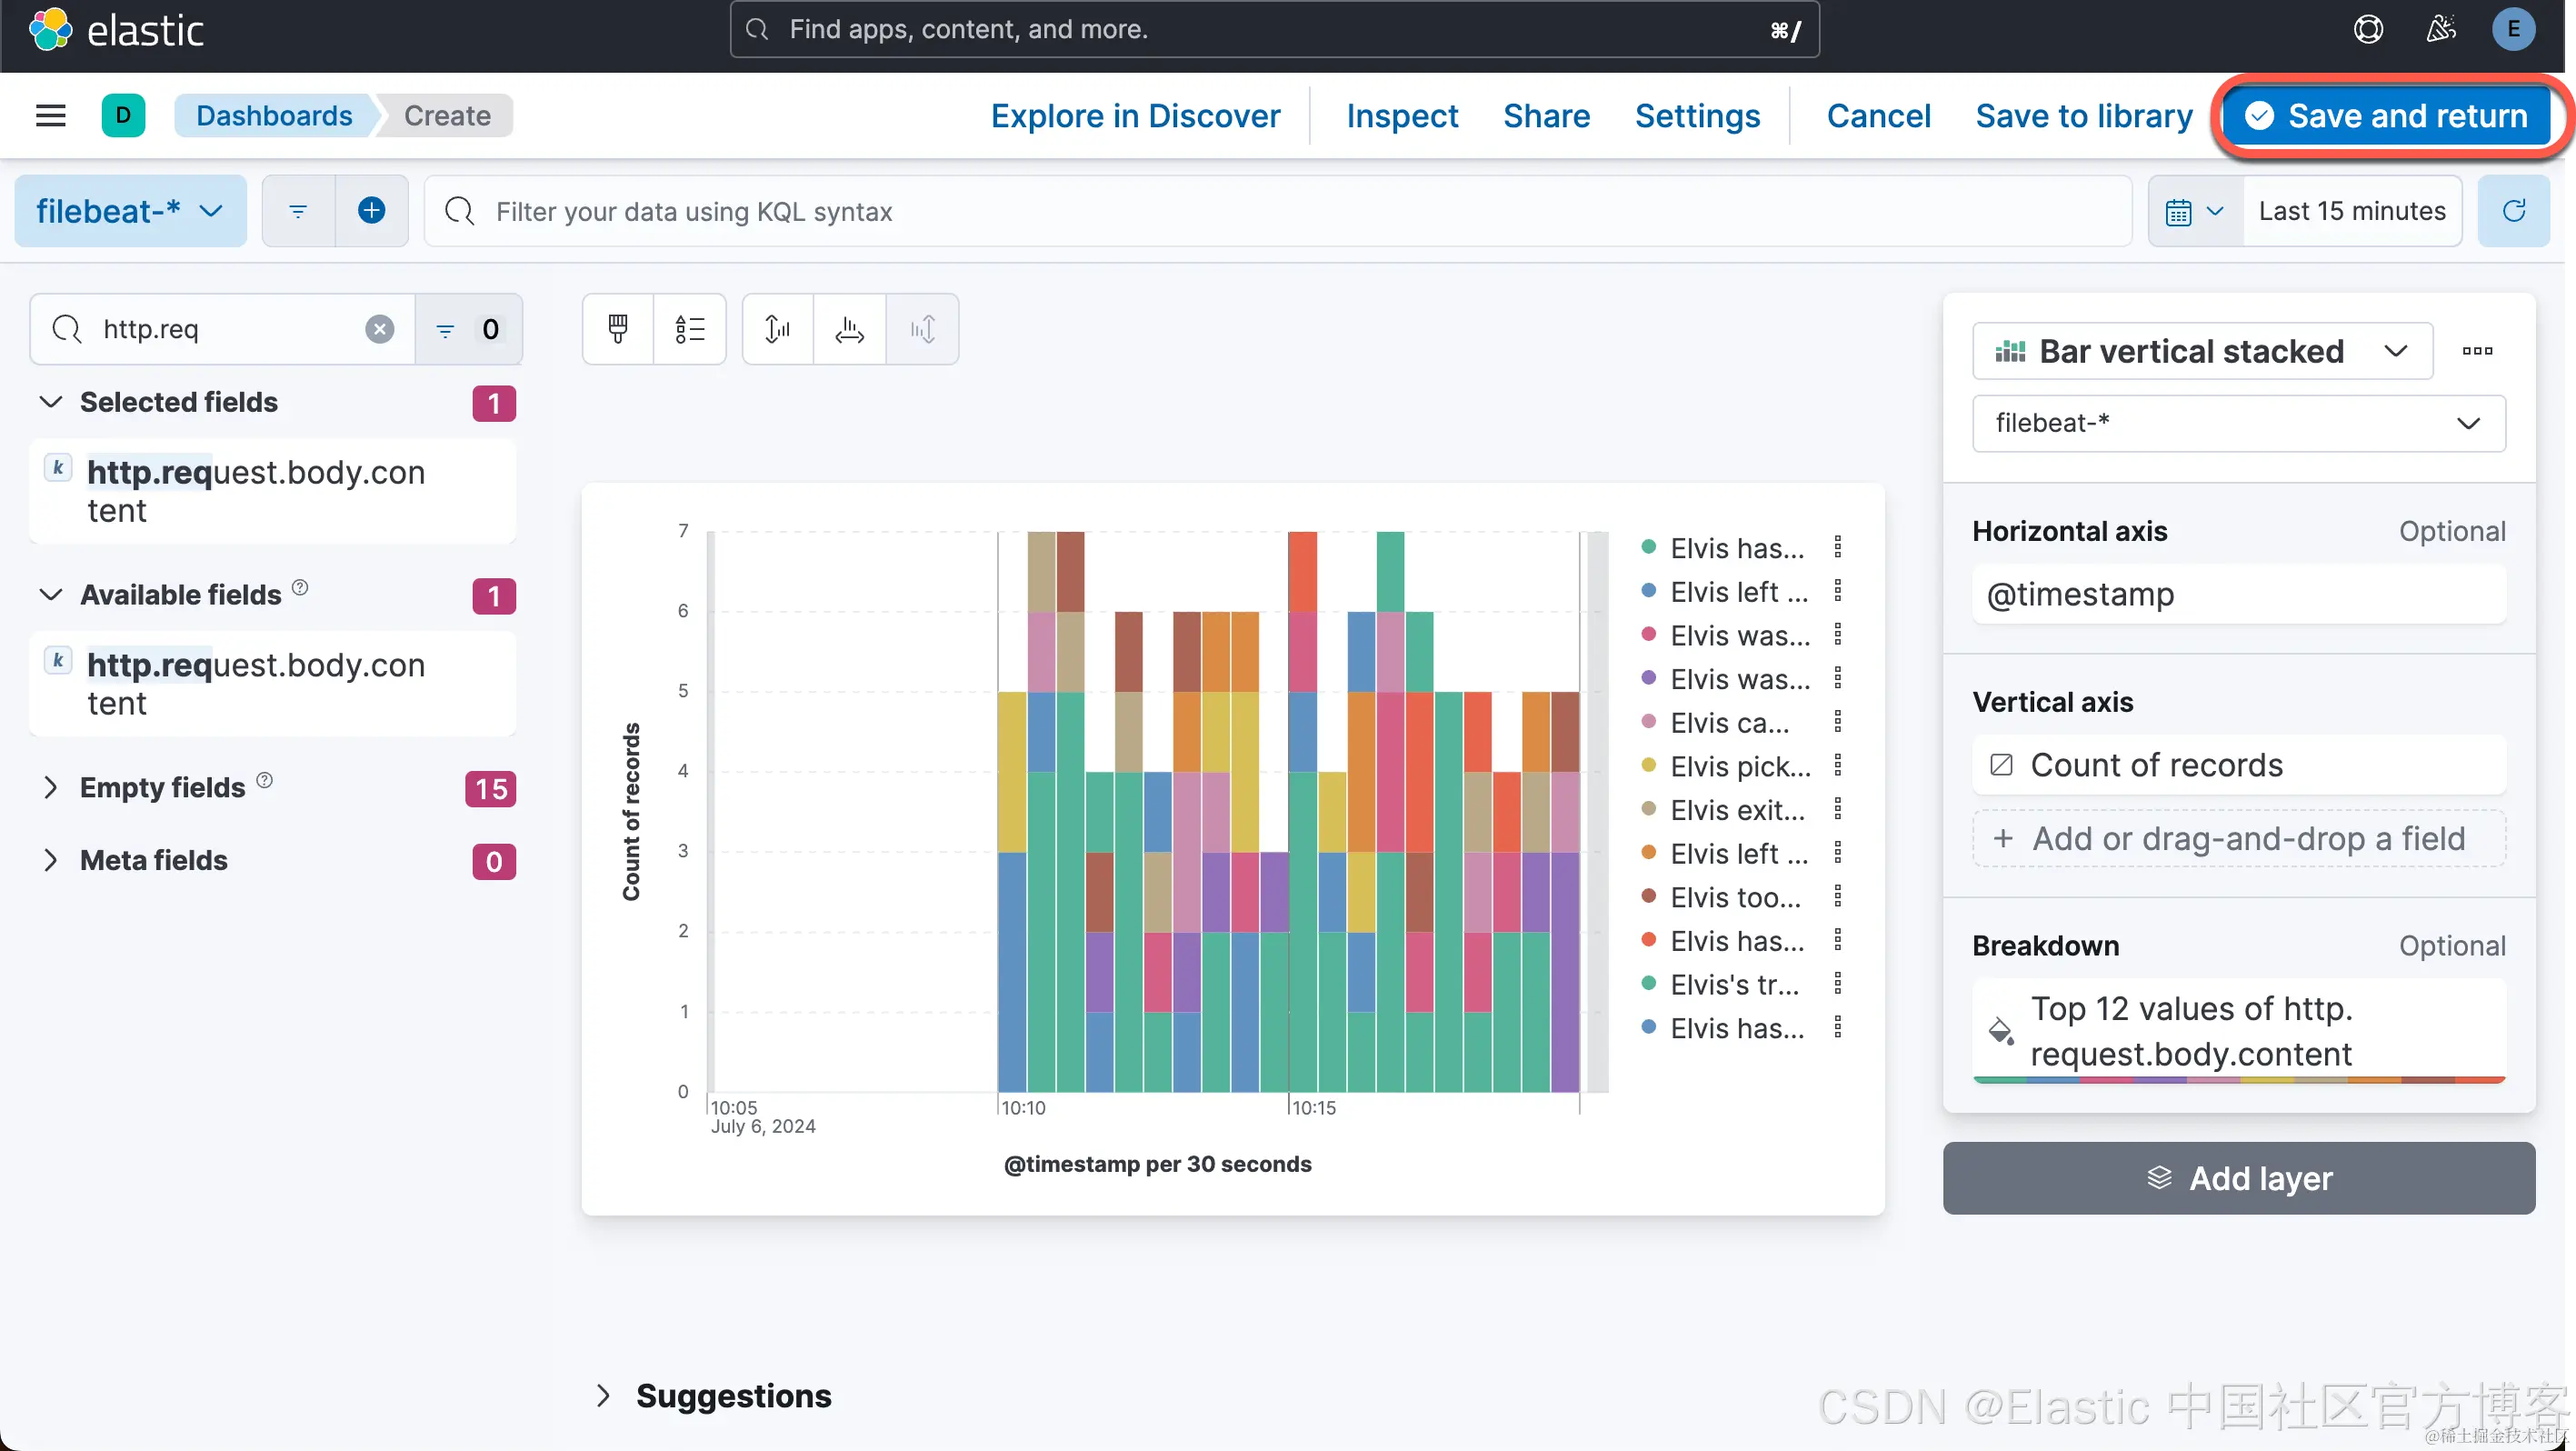2576x1451 pixels.
Task: Open breakdown color palette for Top 12 values
Action: [x=2000, y=1031]
